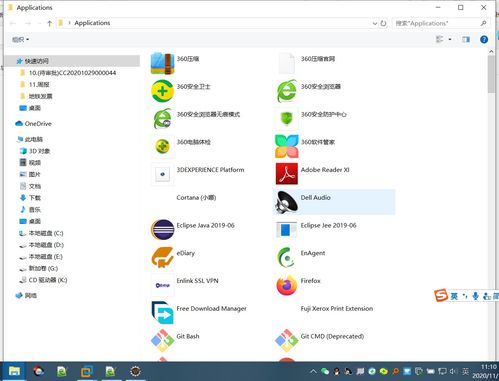
Task: Click the Applications path in address bar
Action: pyautogui.click(x=92, y=23)
